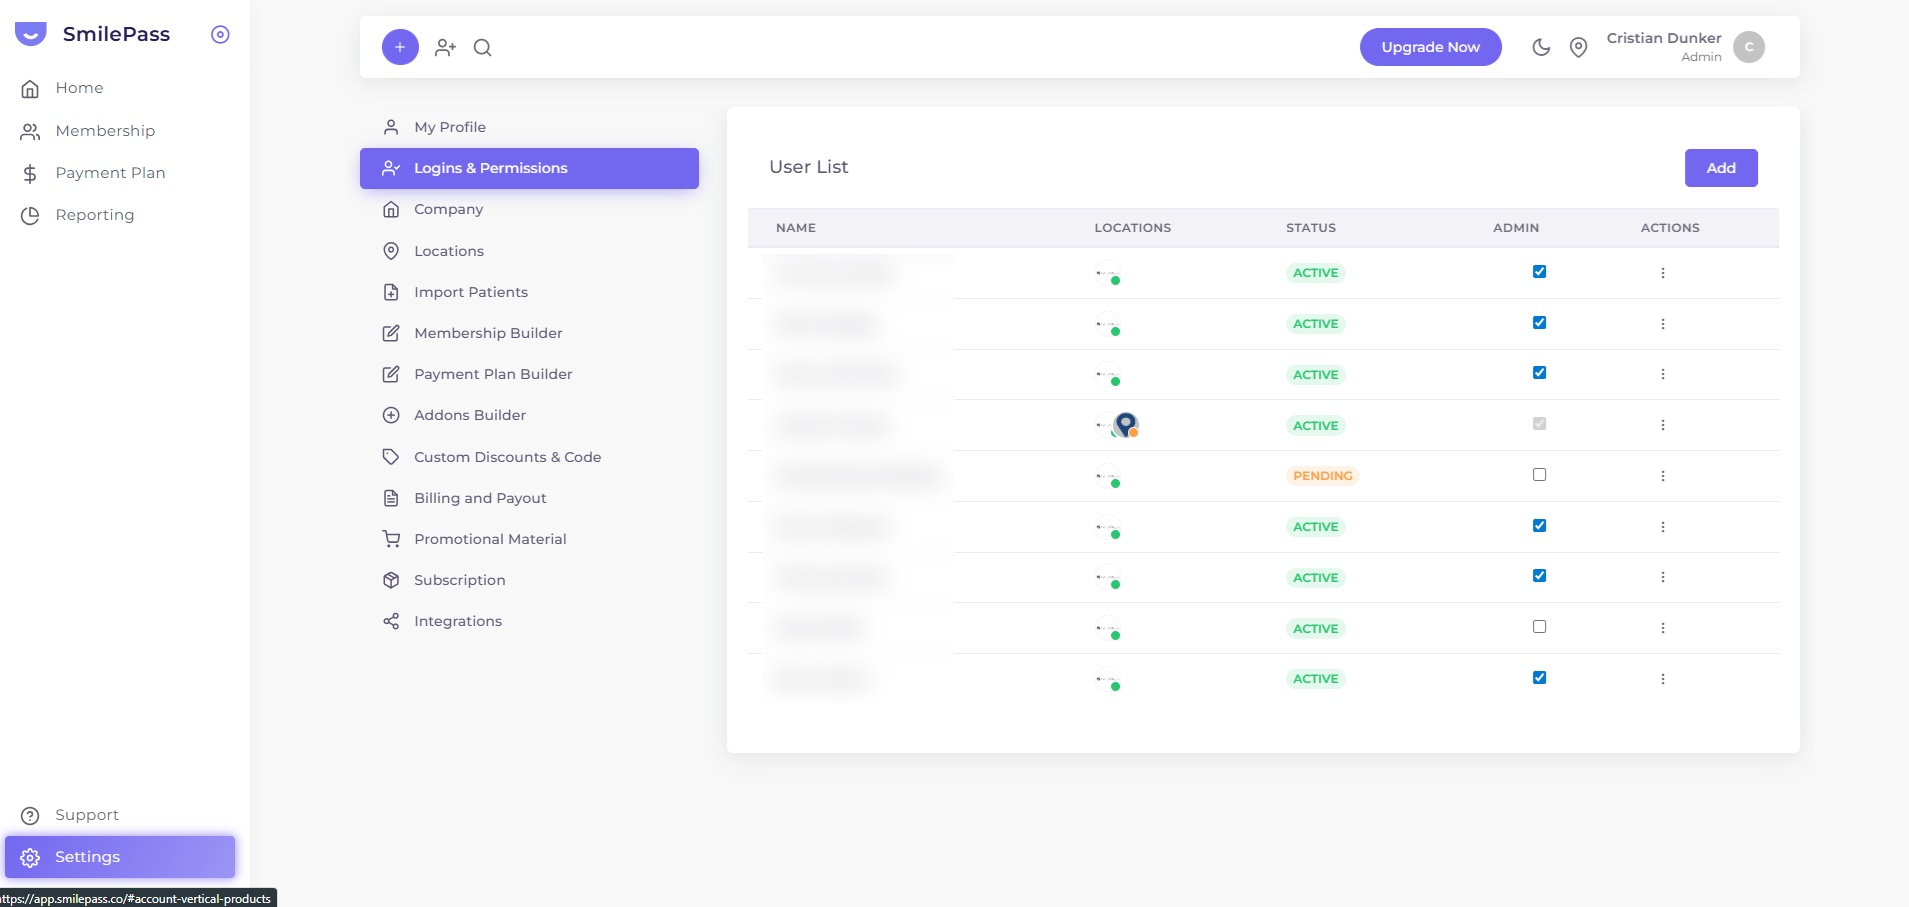1909x907 pixels.
Task: Click the purple plus quick-add icon
Action: point(400,47)
